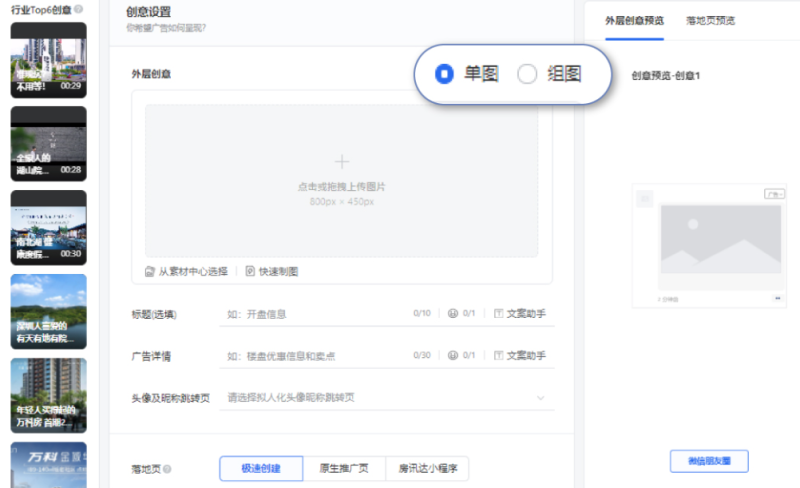The width and height of the screenshot is (800, 488).
Task: Click the 快速制图 icon
Action: (250, 272)
